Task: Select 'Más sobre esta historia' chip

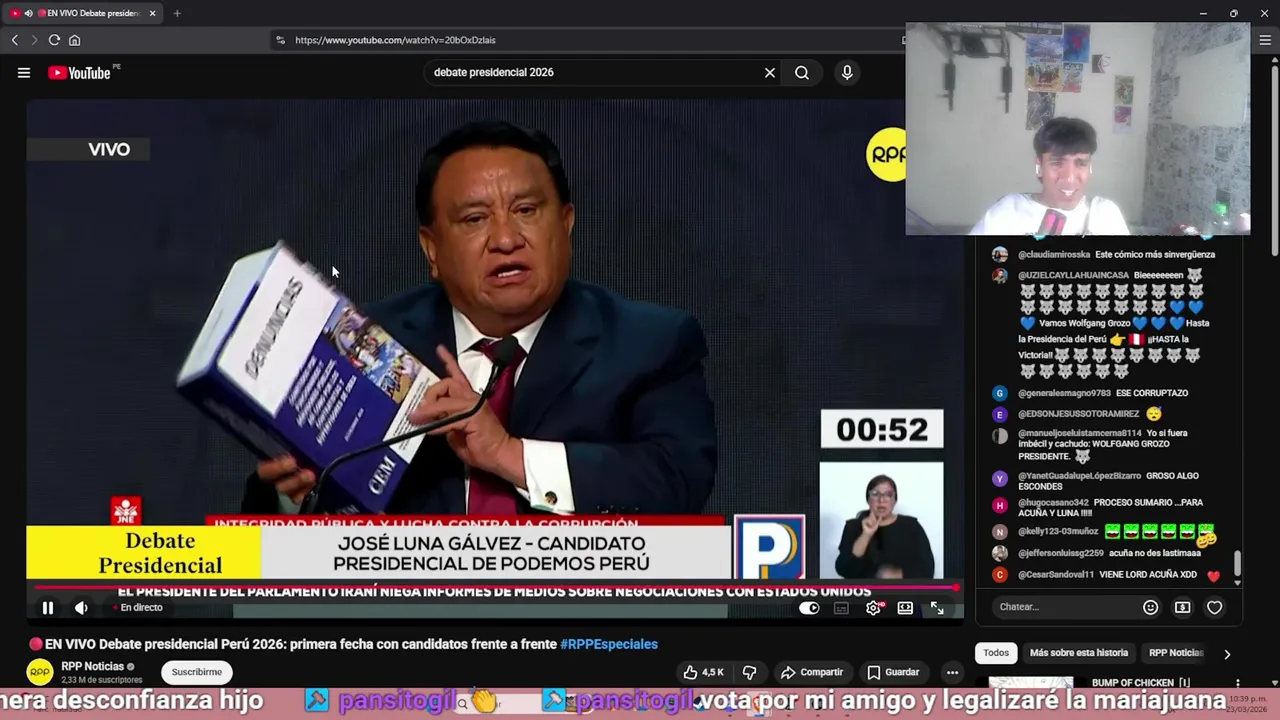Action: tap(1078, 653)
